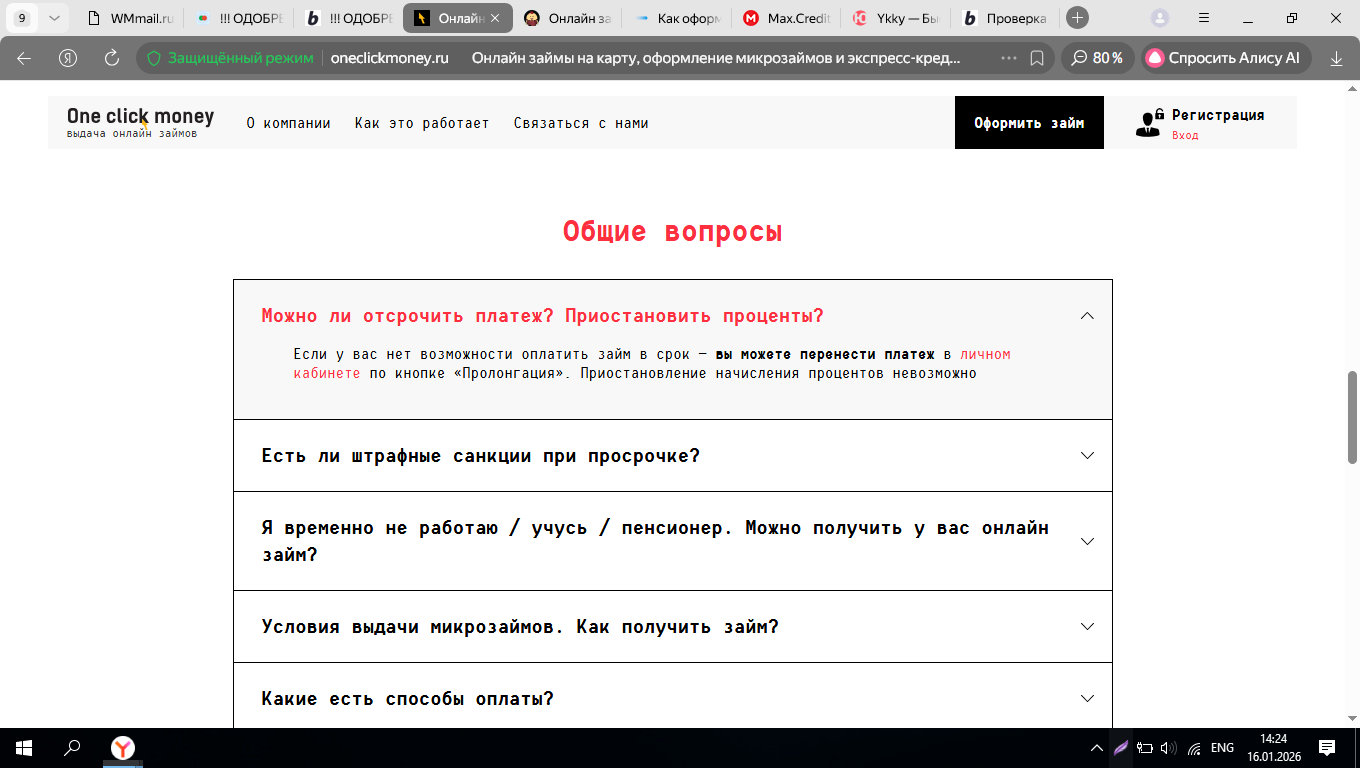This screenshot has width=1360, height=768.
Task: Close the active Онлайн tab
Action: (495, 18)
